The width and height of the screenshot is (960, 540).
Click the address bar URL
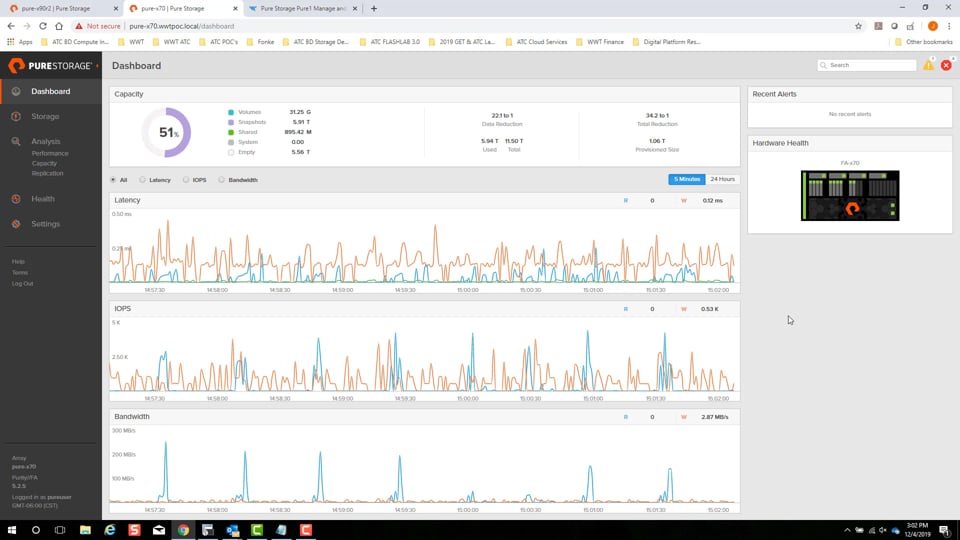(182, 26)
